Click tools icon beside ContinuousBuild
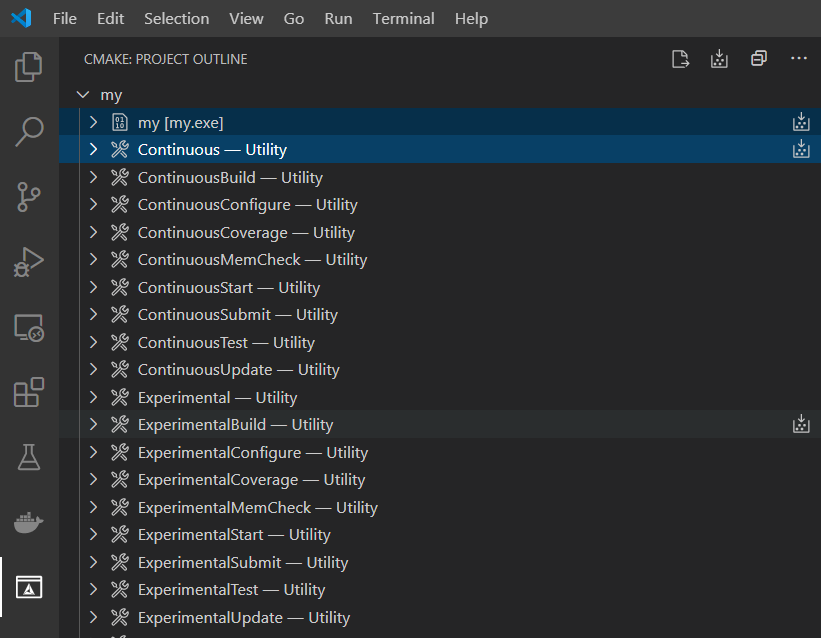The width and height of the screenshot is (821, 638). point(120,178)
